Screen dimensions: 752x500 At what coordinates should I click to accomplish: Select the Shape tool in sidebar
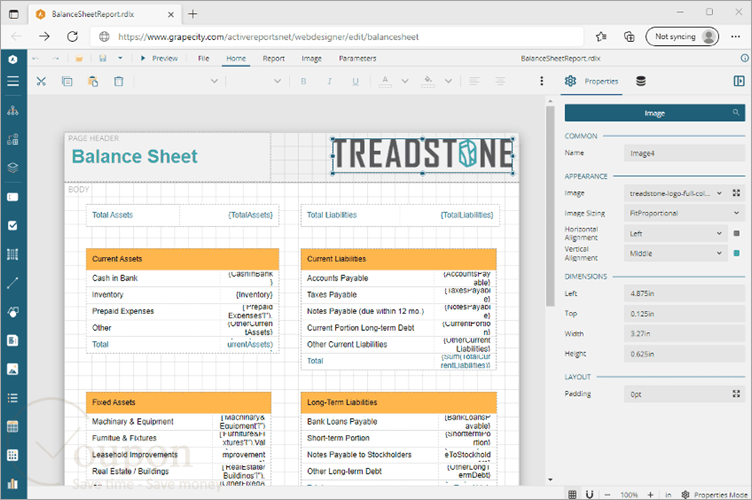(x=13, y=312)
